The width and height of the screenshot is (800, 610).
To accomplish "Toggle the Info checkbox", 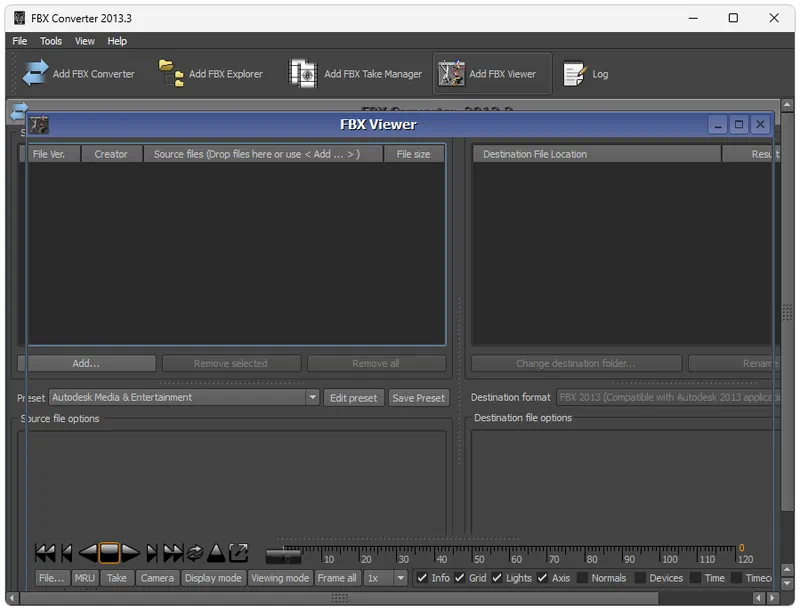I will coord(422,578).
